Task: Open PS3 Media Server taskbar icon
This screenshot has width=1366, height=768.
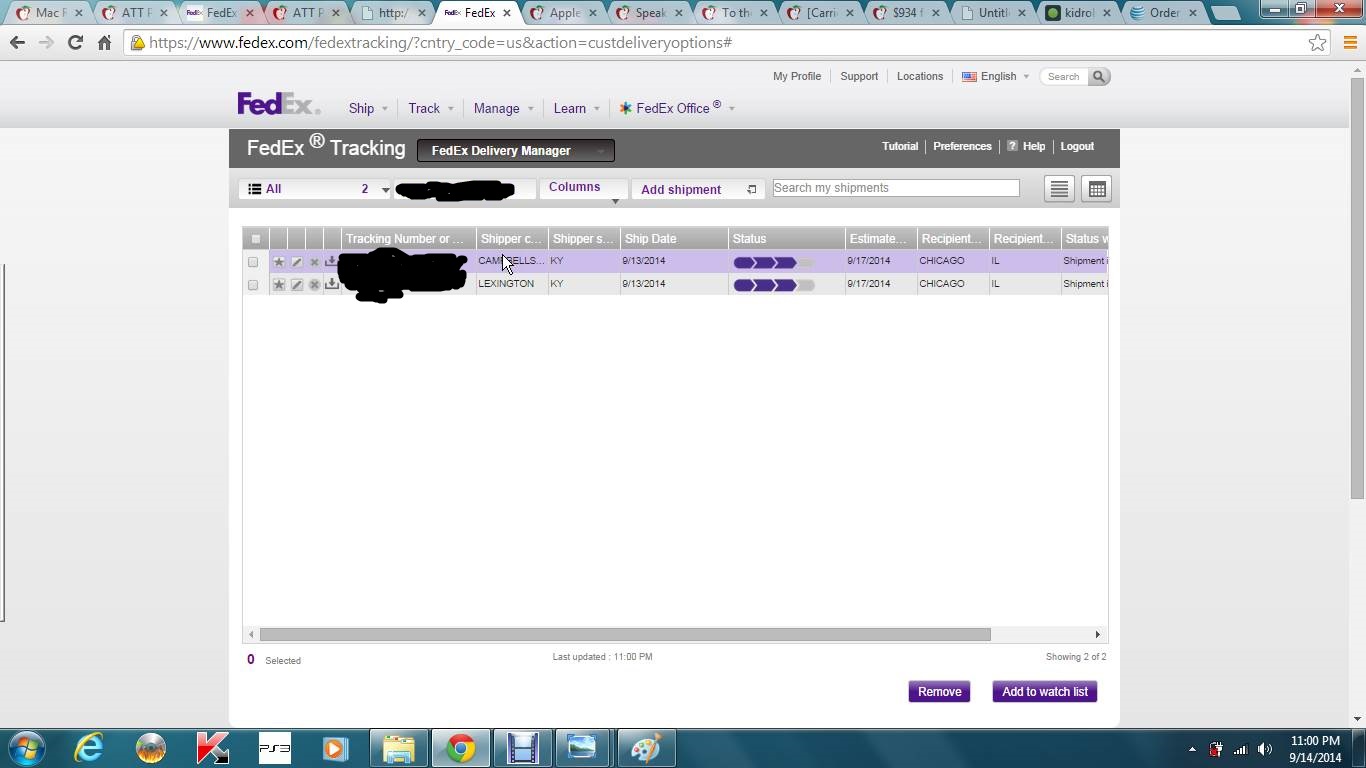Action: (x=274, y=748)
